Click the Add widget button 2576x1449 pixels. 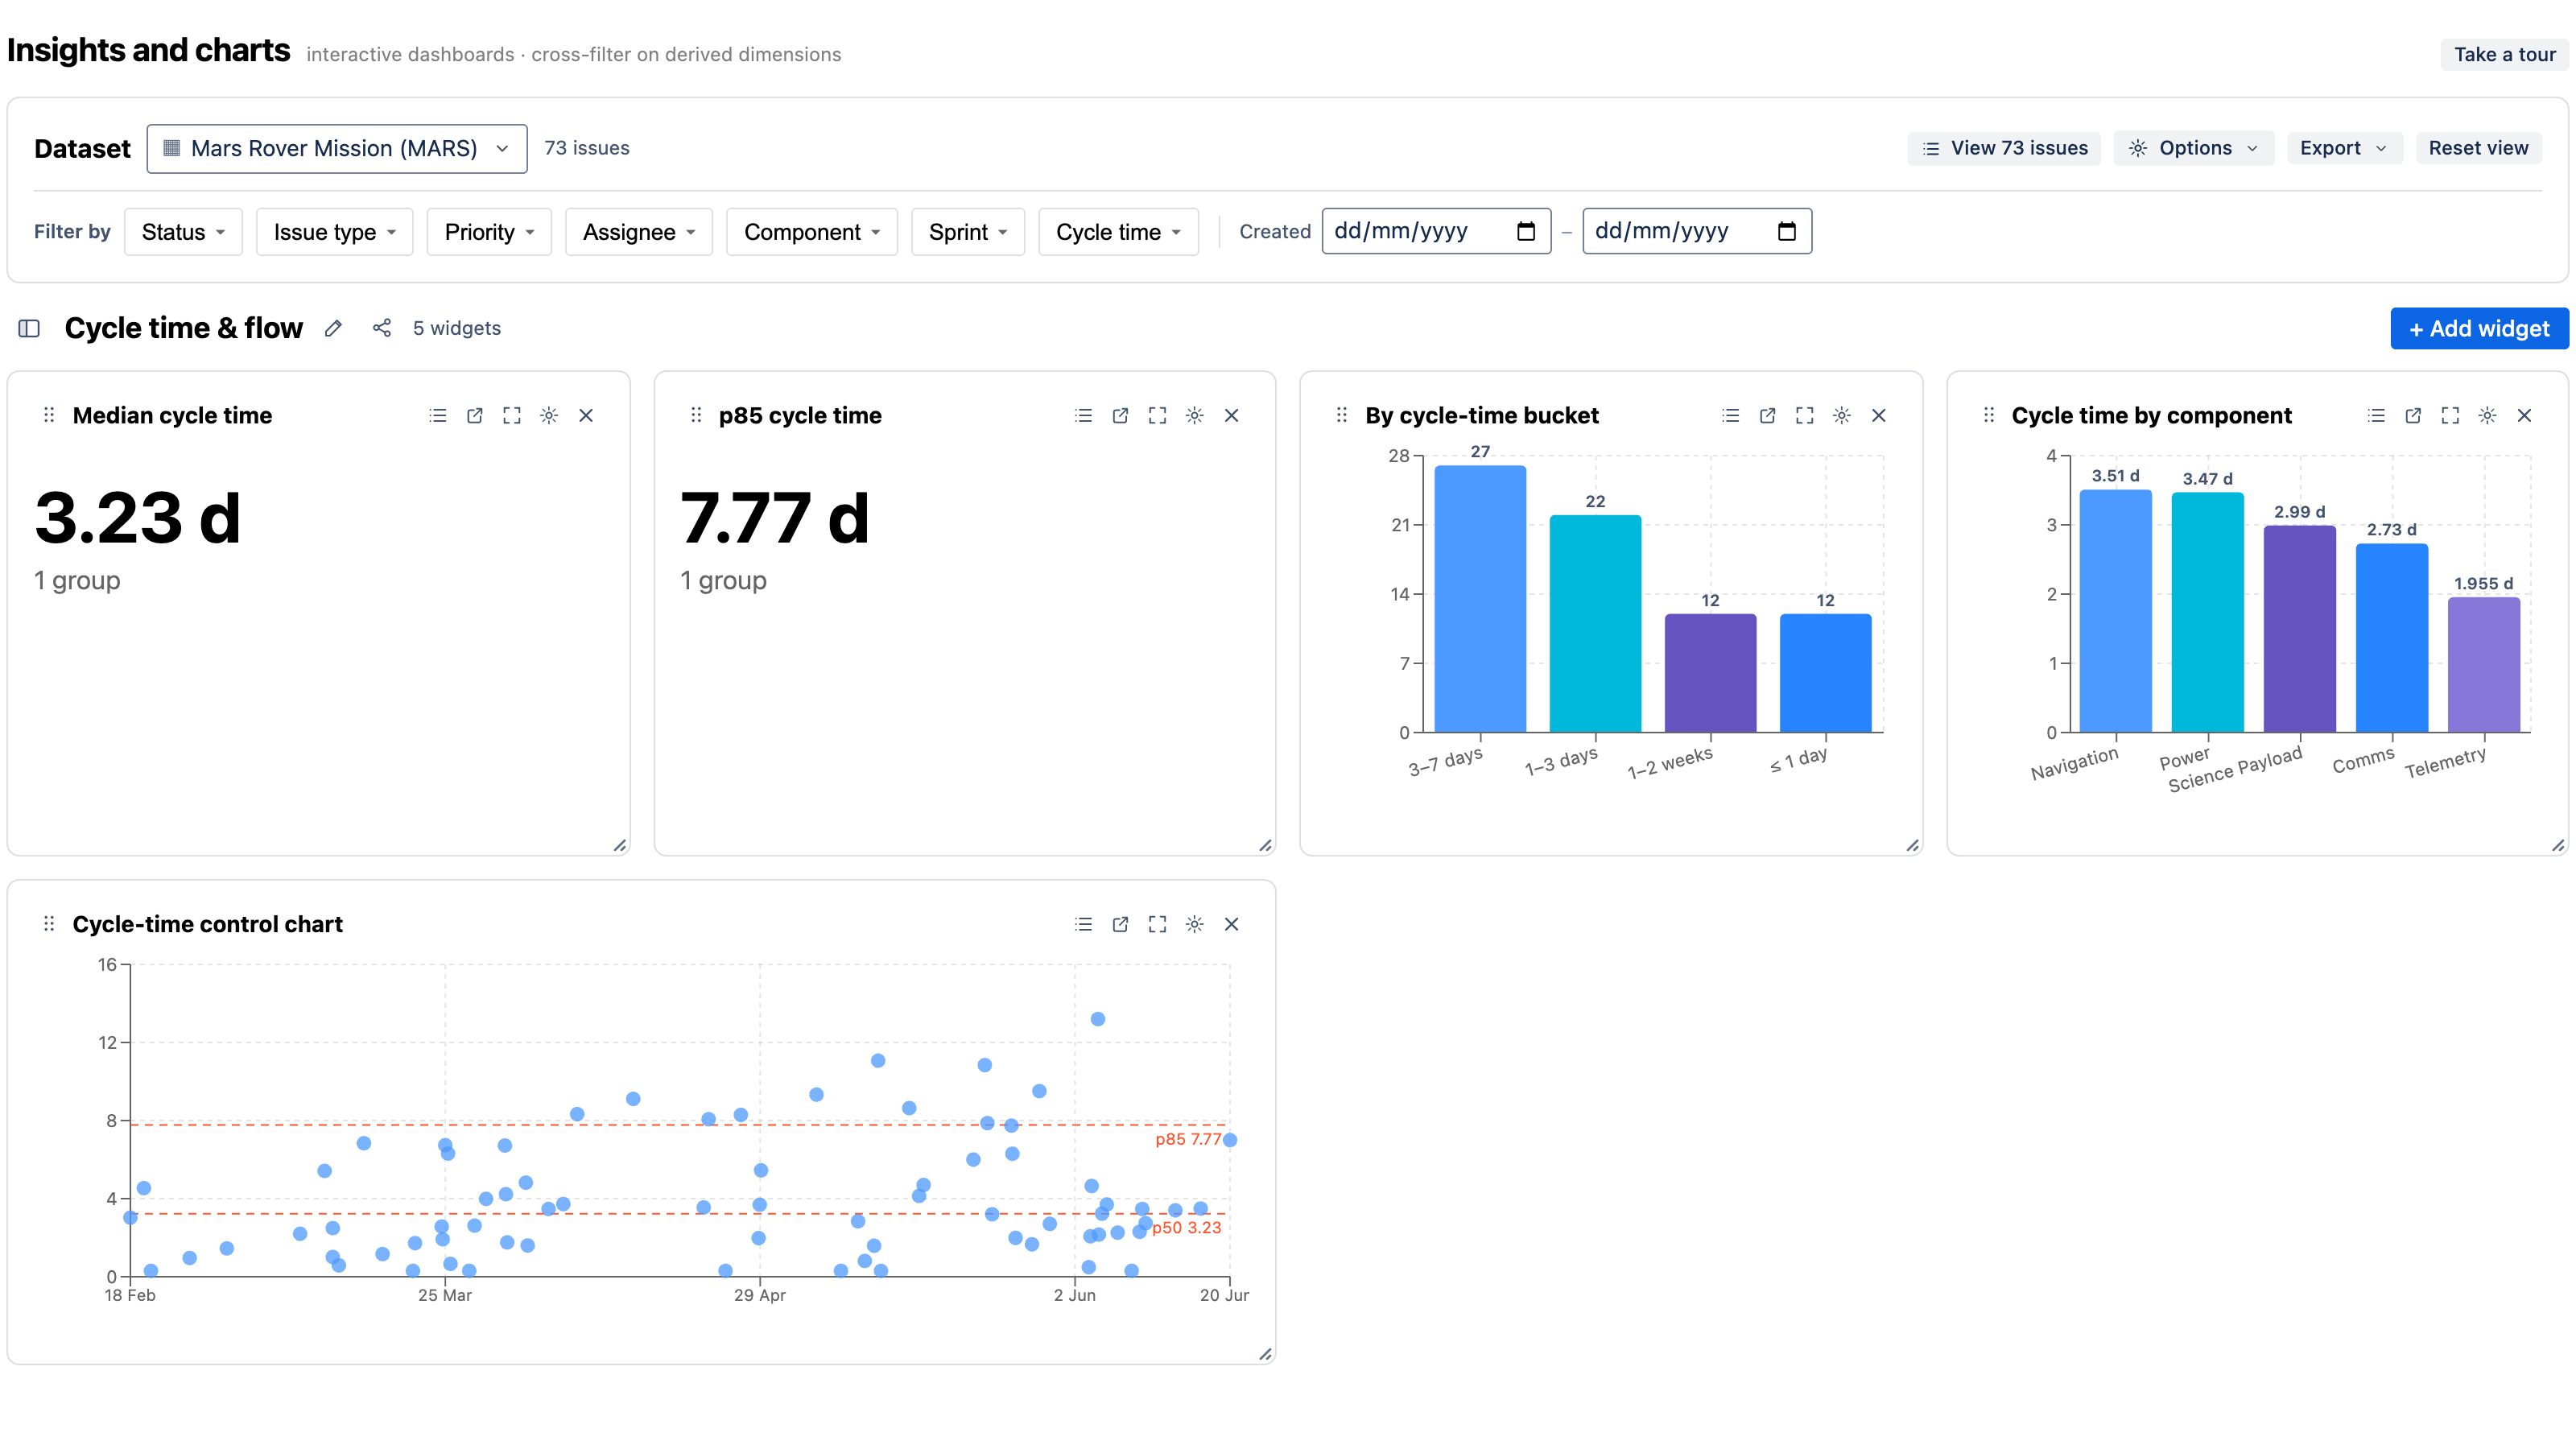coord(2479,328)
